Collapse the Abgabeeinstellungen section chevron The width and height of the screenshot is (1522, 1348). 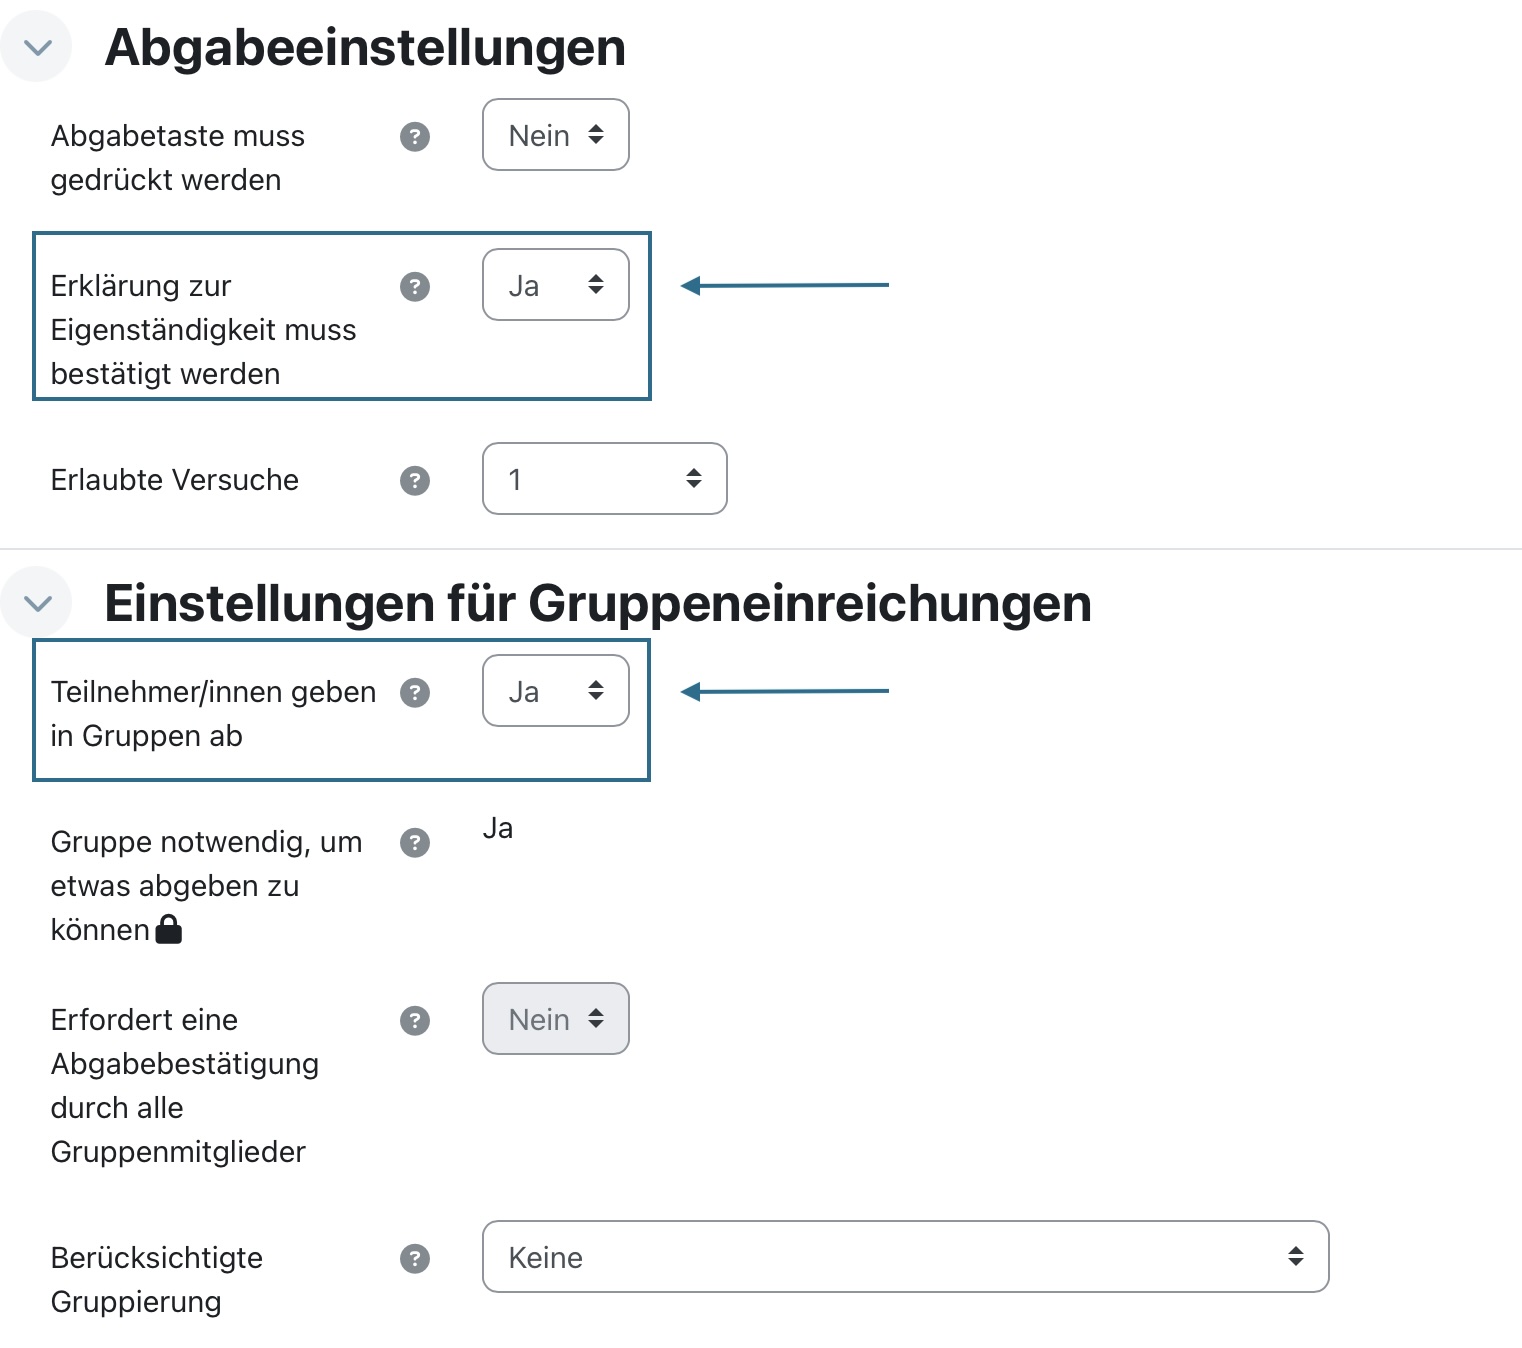pyautogui.click(x=37, y=47)
